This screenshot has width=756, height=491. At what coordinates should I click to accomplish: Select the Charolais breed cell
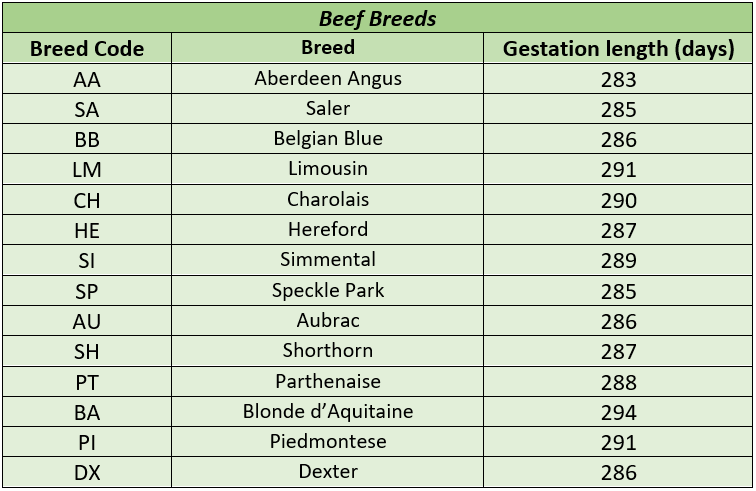pos(328,200)
